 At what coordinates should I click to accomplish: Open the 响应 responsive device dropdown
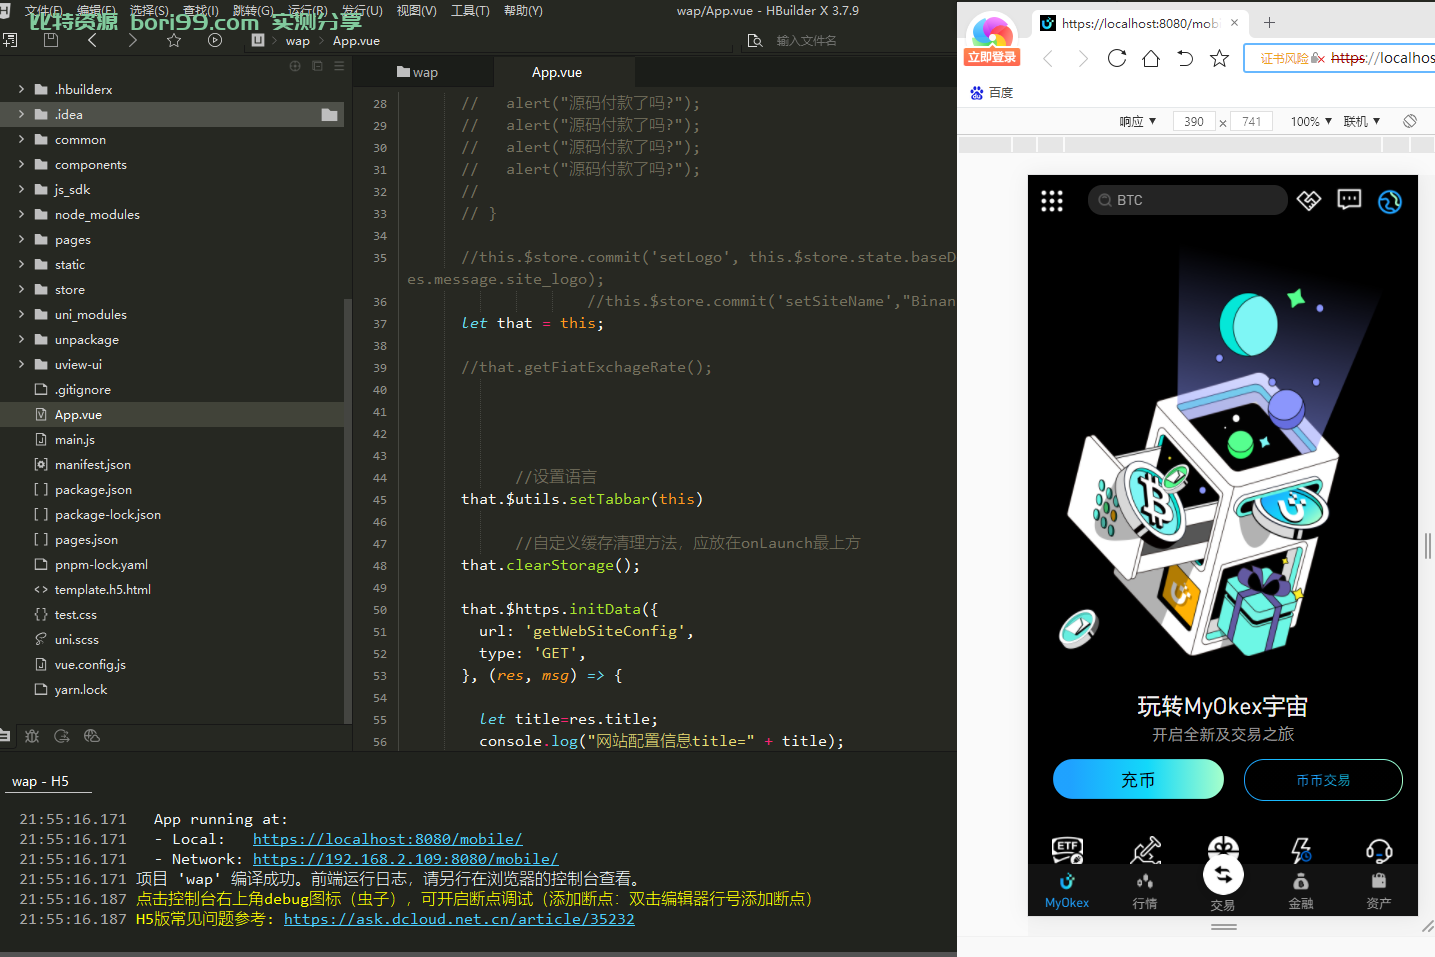1138,121
